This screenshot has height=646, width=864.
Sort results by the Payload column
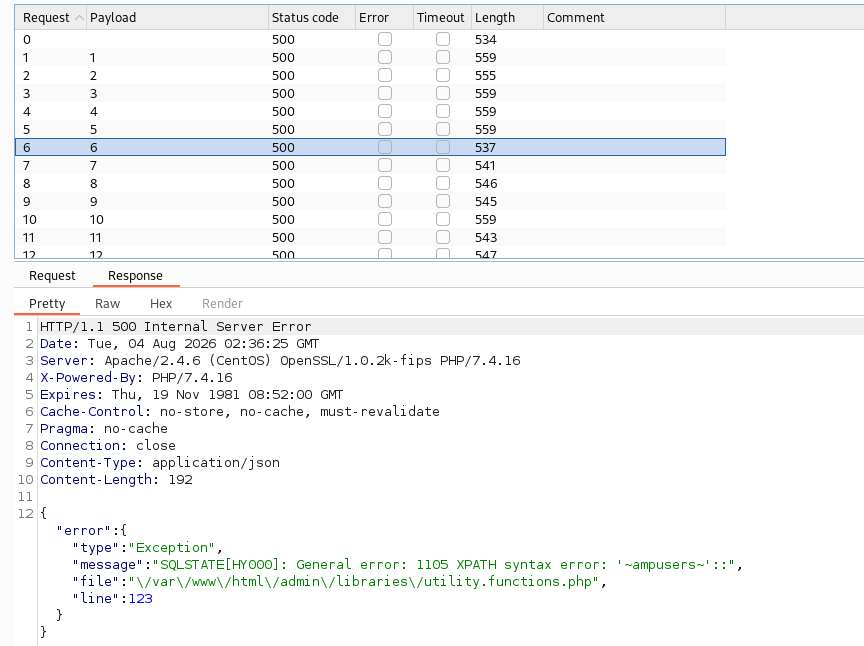pyautogui.click(x=177, y=18)
